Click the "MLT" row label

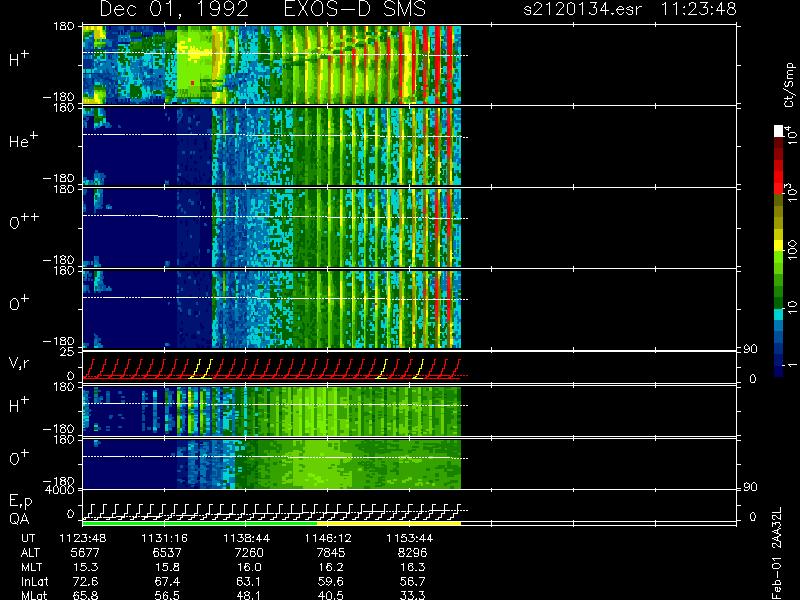(31, 567)
